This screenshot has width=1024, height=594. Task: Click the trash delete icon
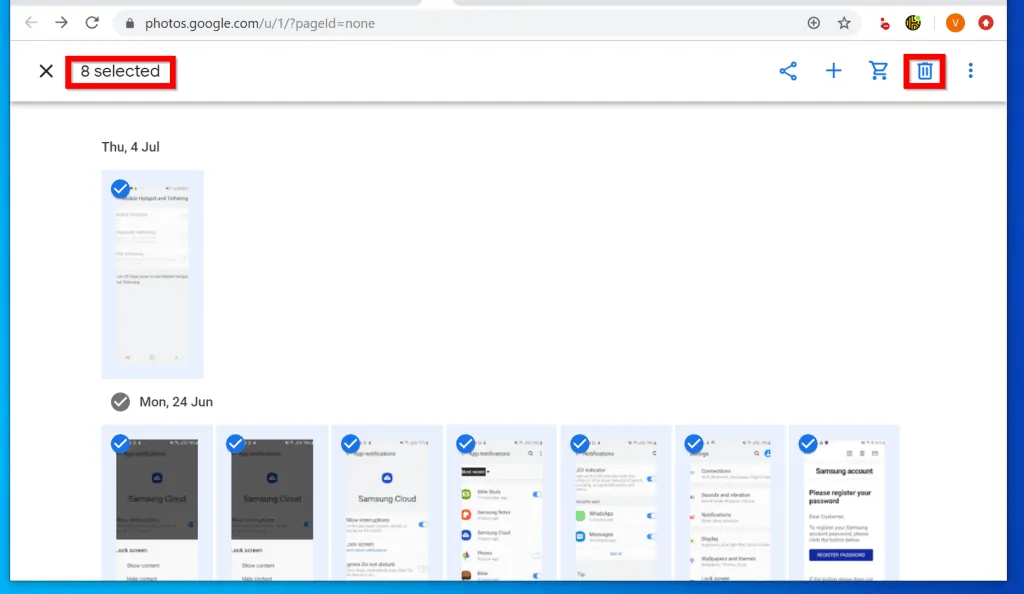pos(925,71)
